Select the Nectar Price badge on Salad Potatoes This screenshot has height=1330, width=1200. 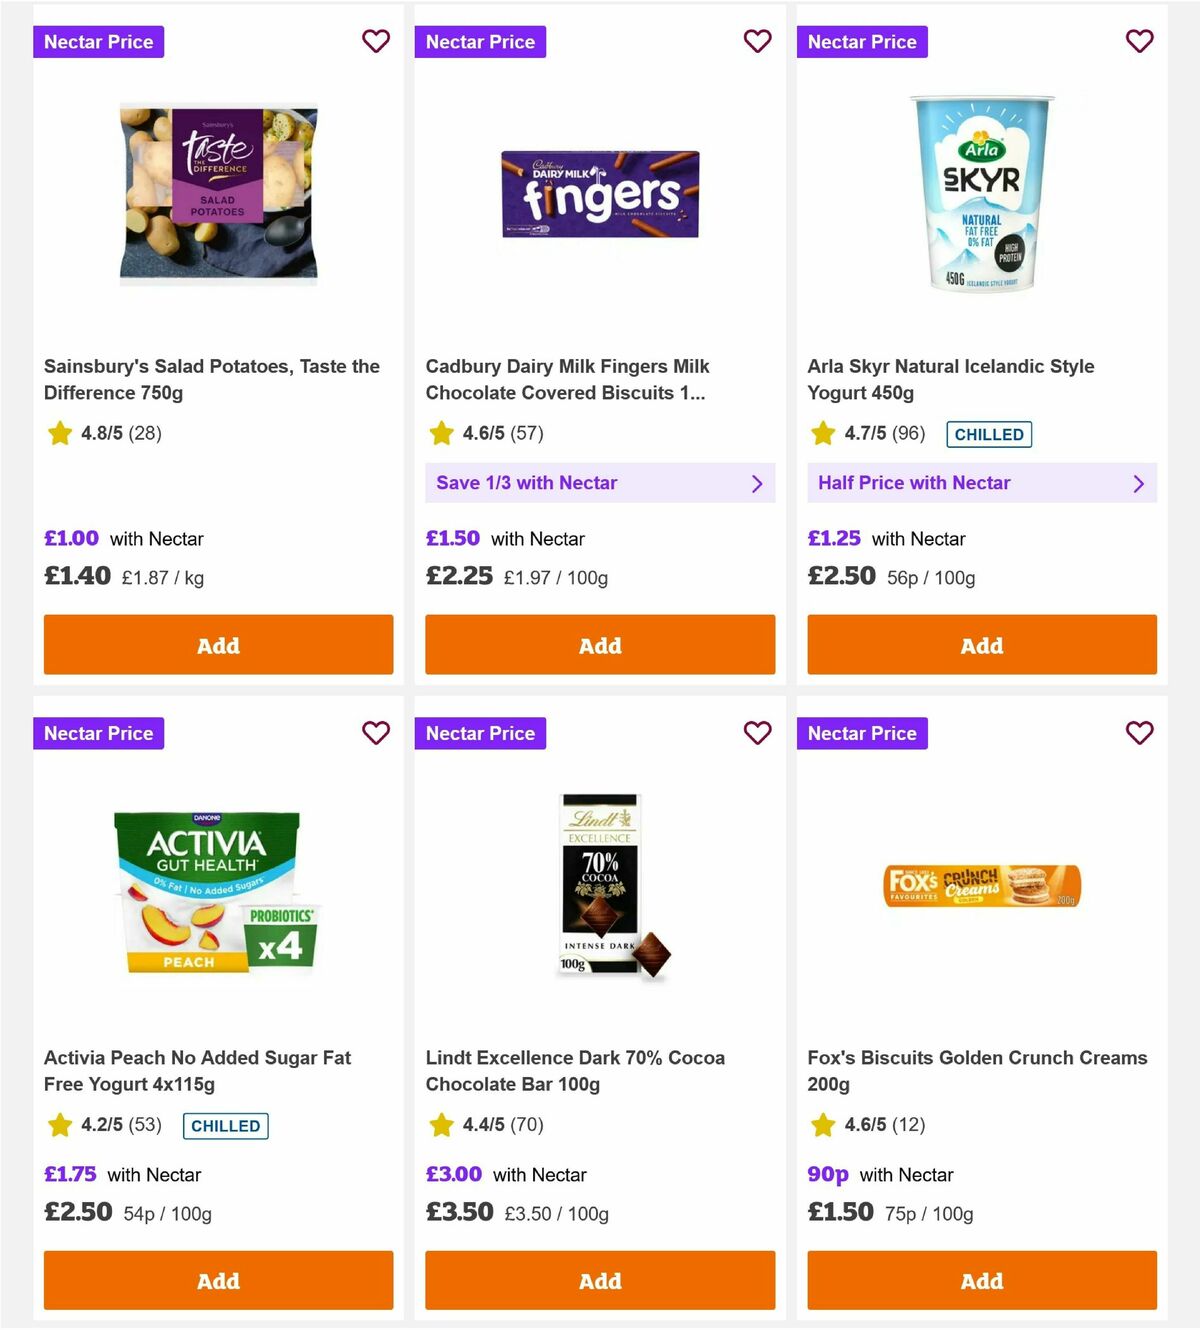98,41
